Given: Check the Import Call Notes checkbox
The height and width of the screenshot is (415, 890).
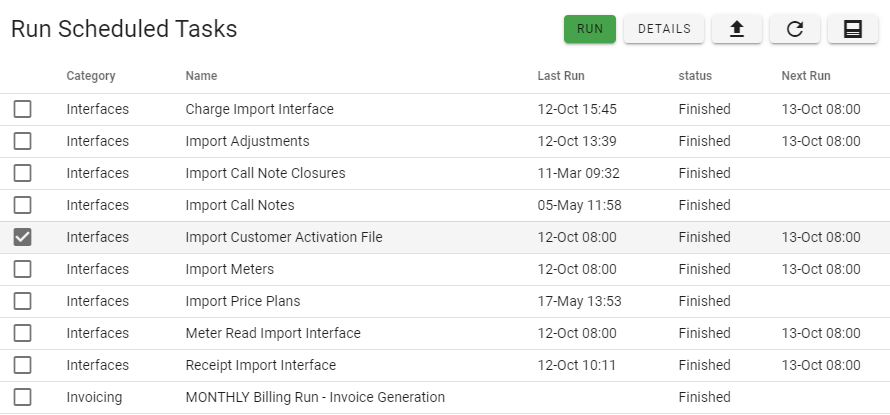Looking at the screenshot, I should [22, 205].
